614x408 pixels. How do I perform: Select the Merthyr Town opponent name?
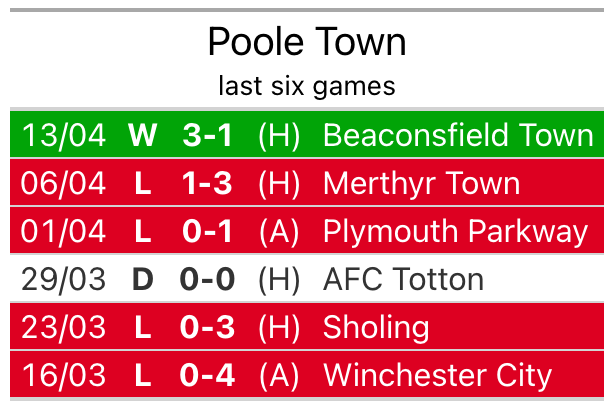pos(421,183)
